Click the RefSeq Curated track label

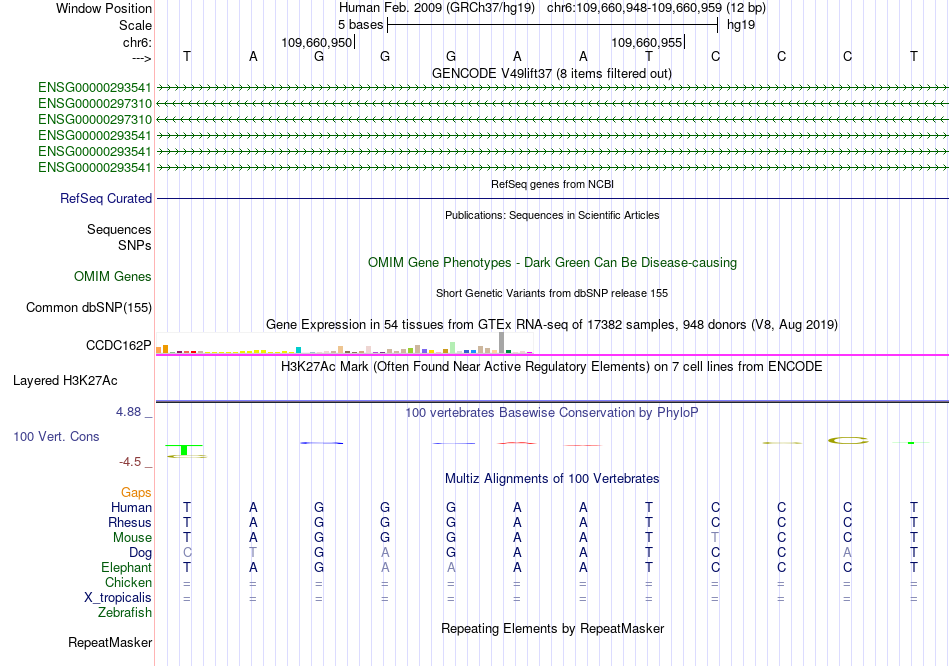tap(106, 198)
